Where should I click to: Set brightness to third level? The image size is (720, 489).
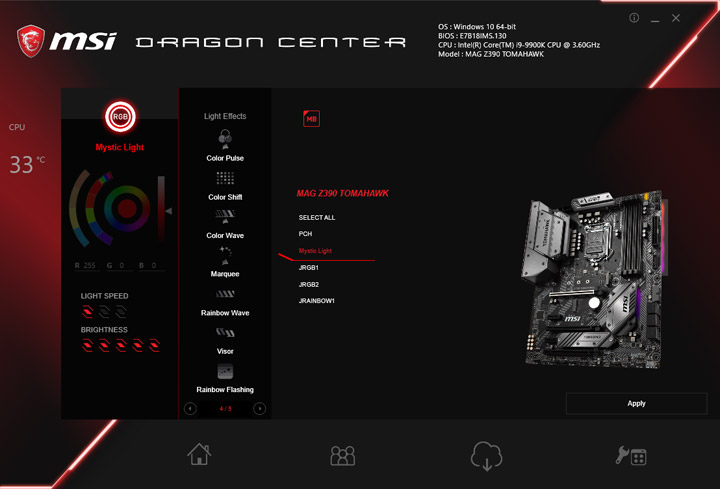[121, 345]
